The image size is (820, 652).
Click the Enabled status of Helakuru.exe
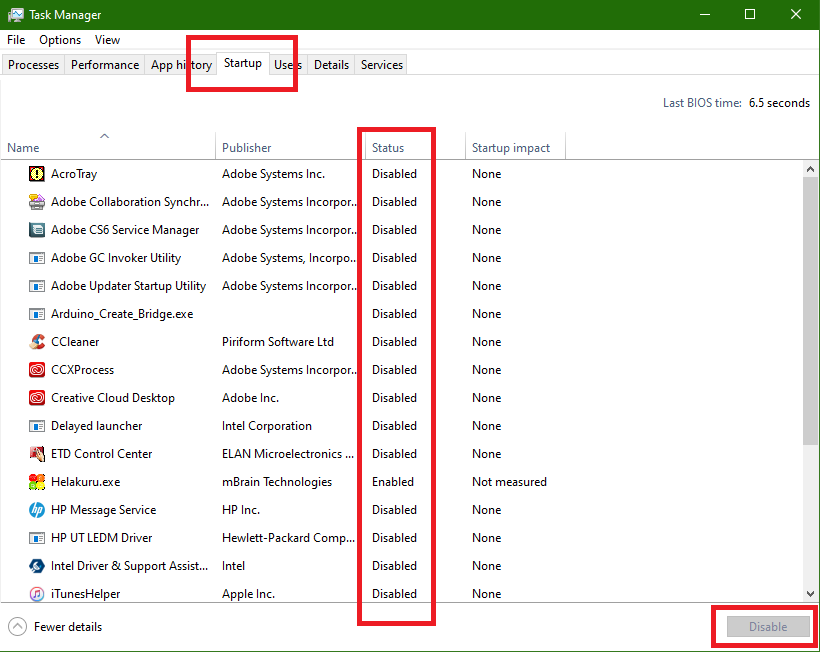(393, 482)
